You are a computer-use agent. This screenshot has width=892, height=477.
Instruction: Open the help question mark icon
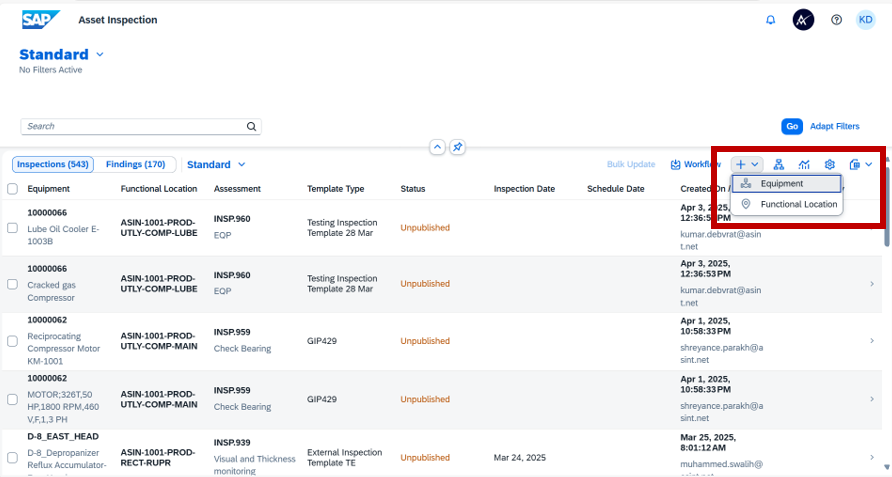(x=836, y=20)
